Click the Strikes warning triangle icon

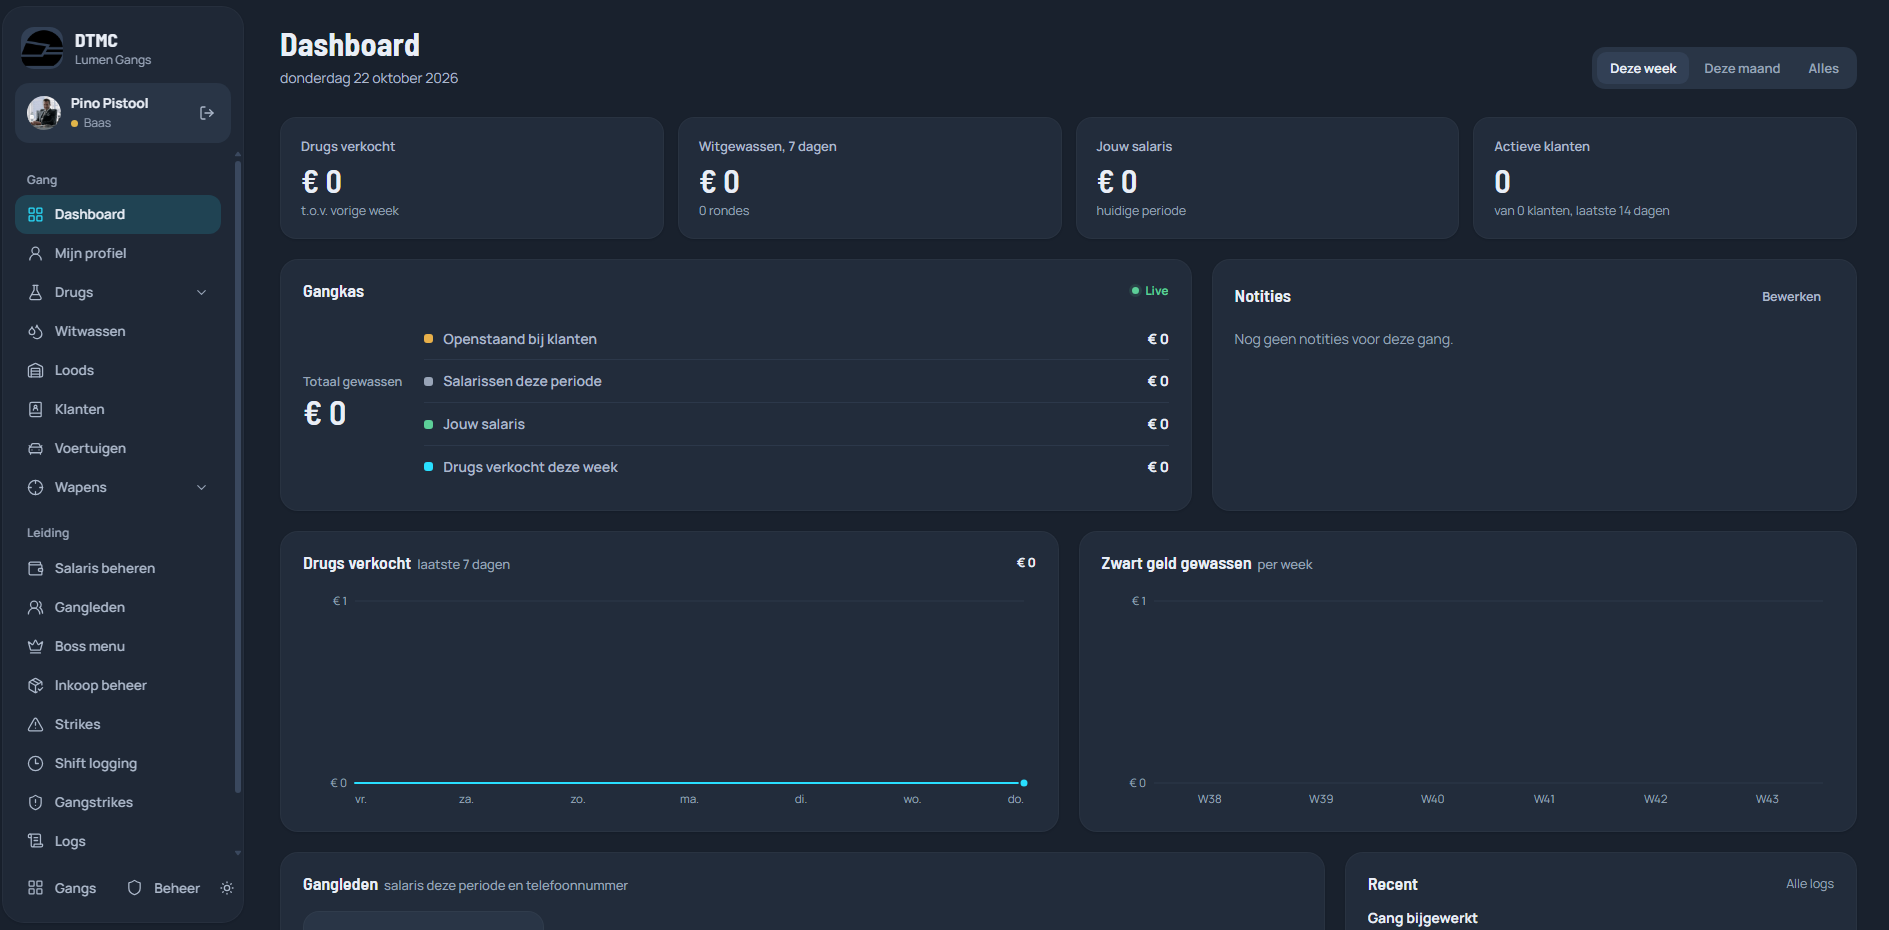point(35,724)
